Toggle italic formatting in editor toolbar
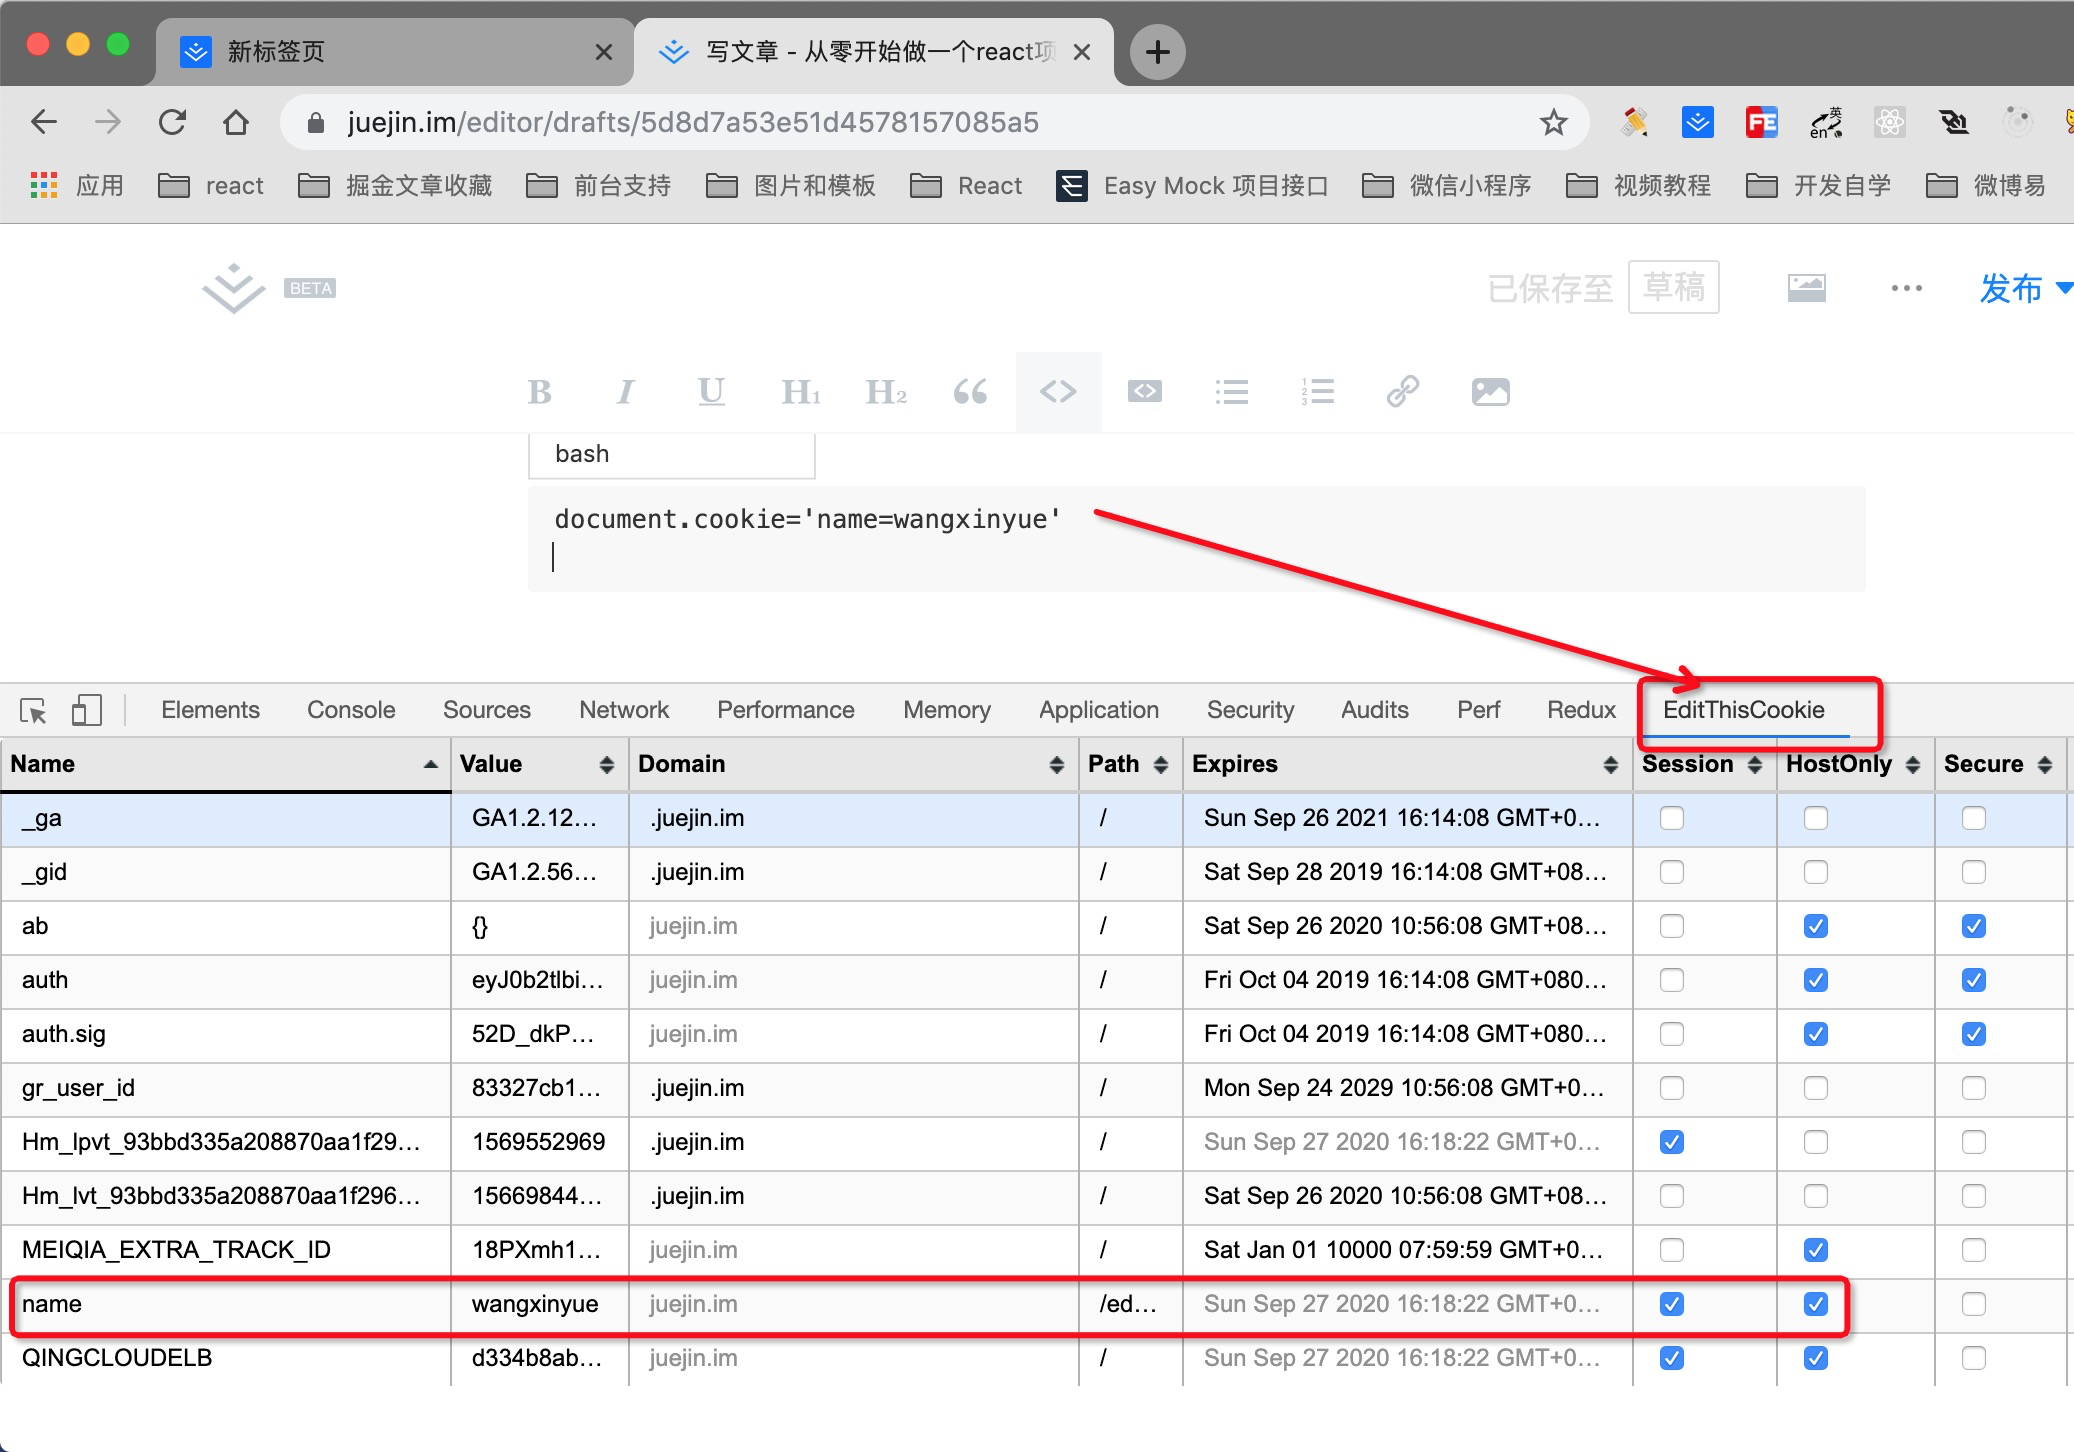Viewport: 2074px width, 1452px height. coord(625,392)
